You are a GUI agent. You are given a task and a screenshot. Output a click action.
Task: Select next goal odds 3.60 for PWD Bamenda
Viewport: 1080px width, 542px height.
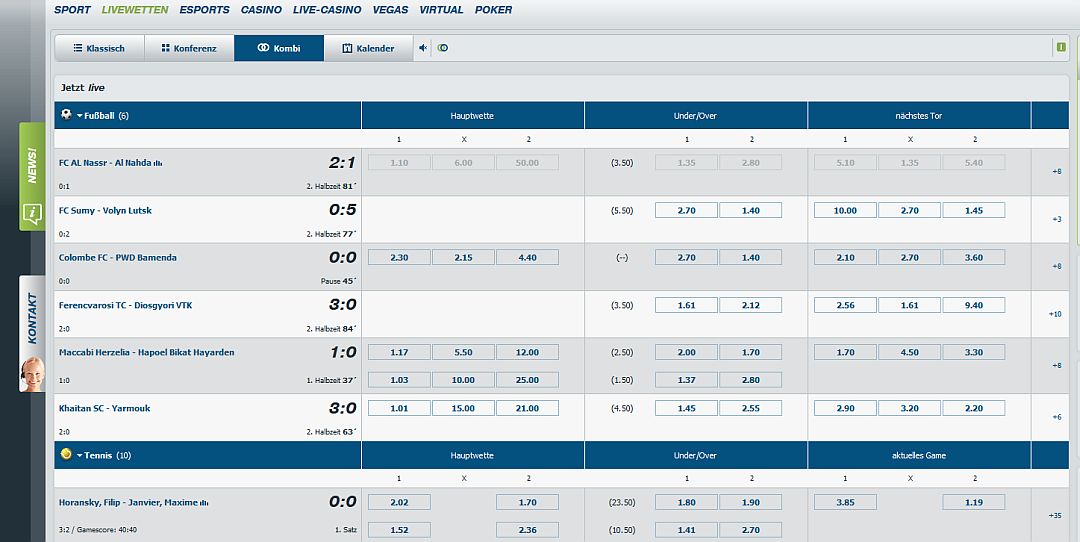(974, 258)
